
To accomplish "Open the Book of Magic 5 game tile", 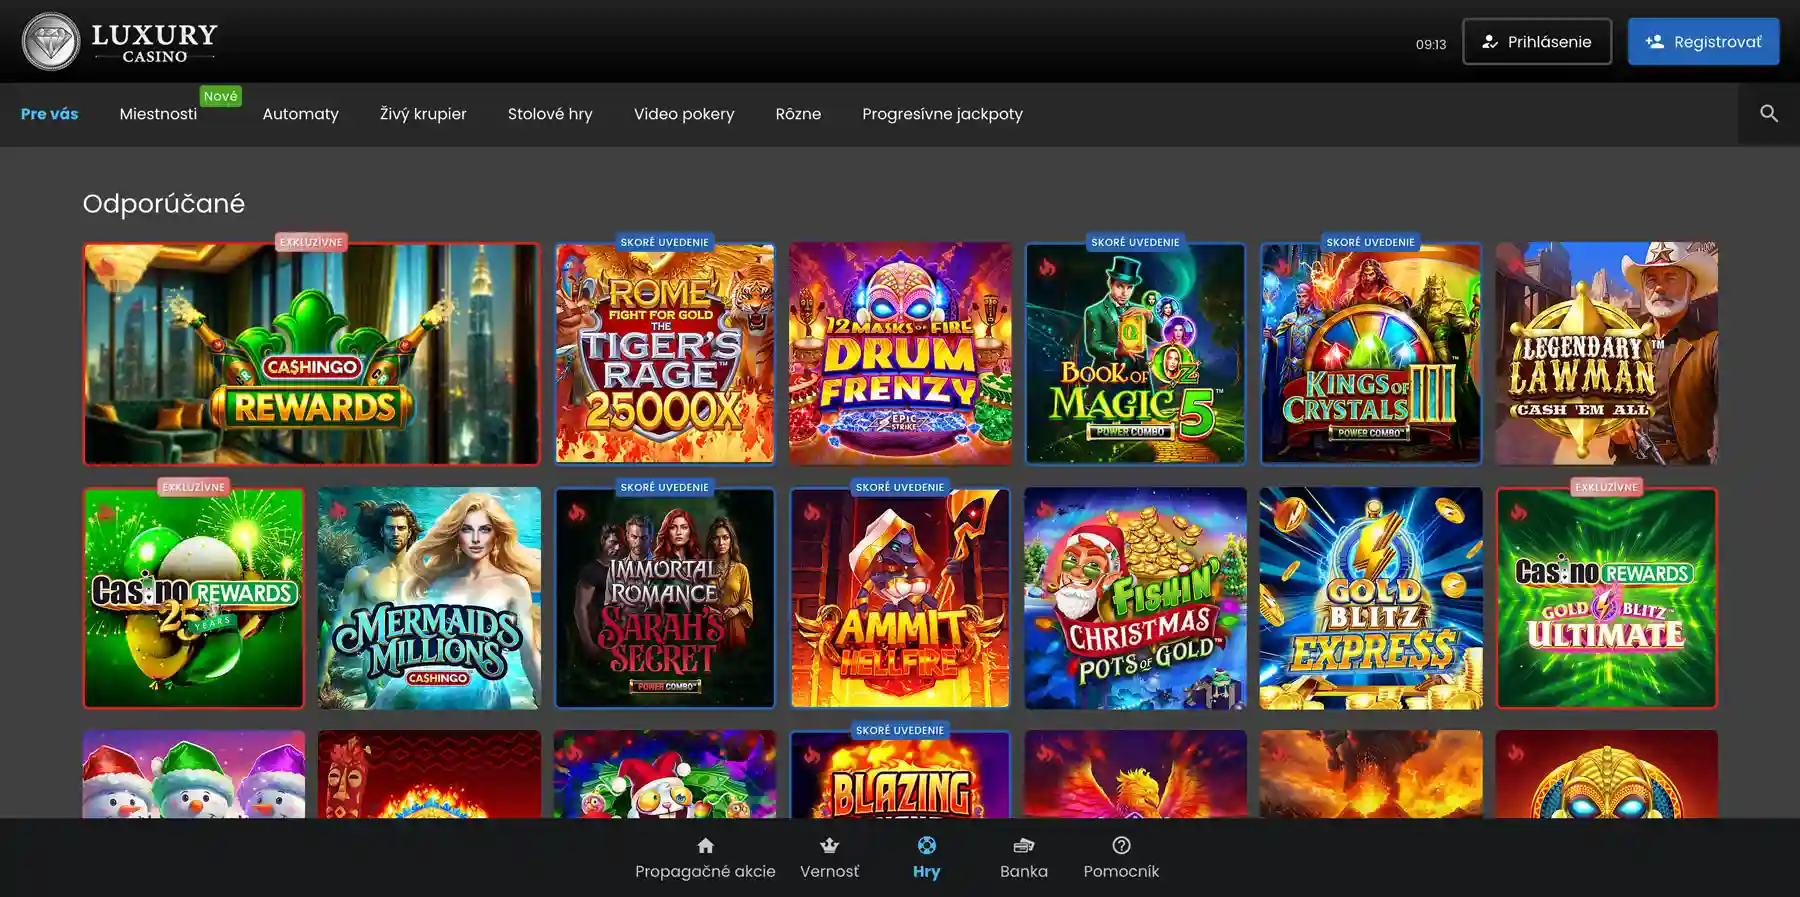I will point(1135,354).
